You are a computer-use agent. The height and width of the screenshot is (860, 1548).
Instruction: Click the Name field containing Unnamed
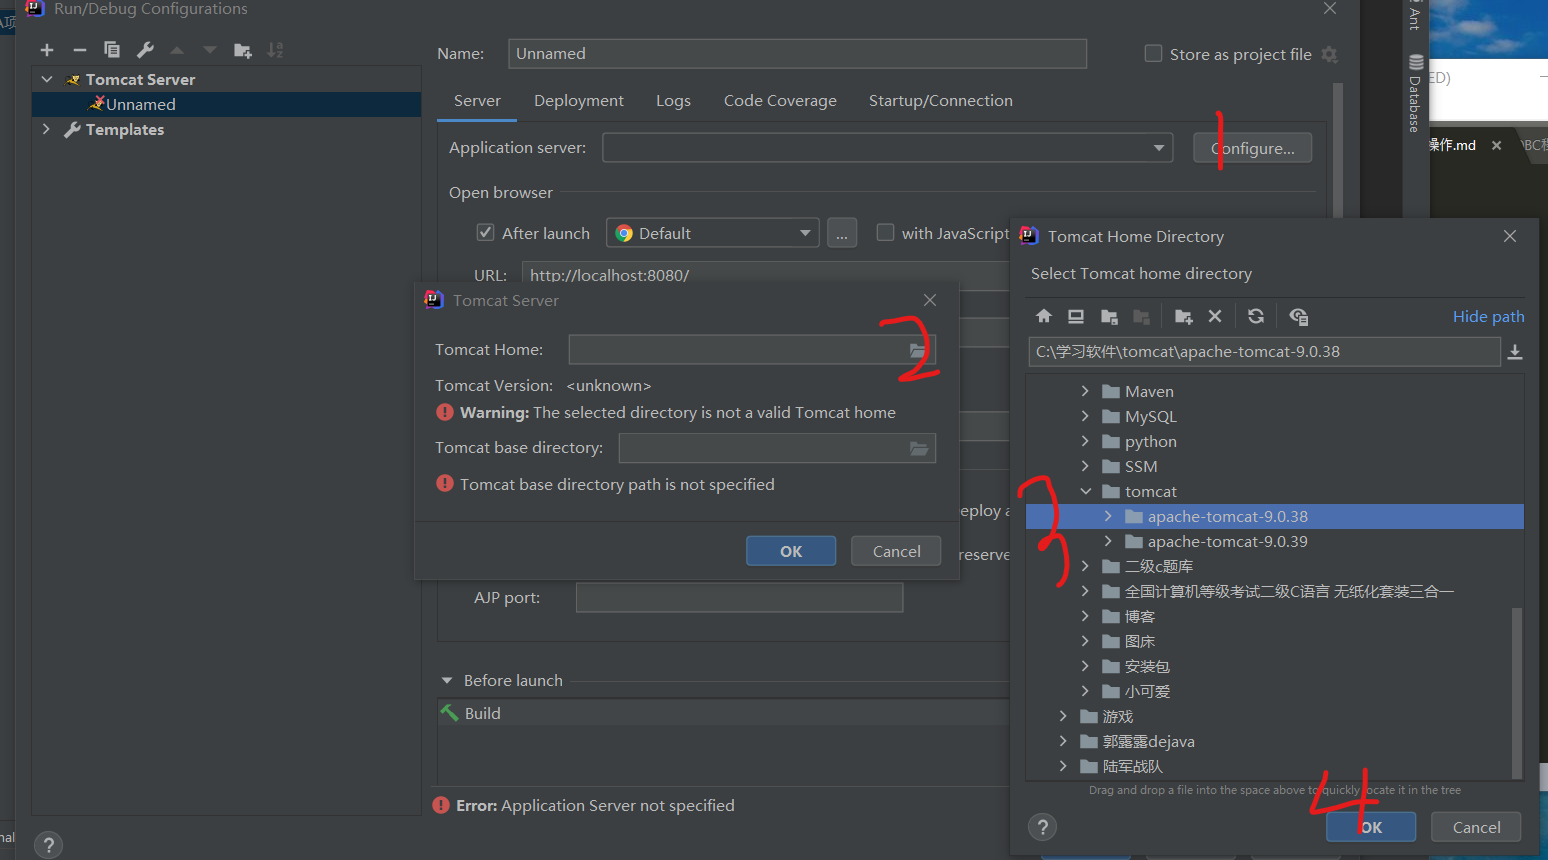tap(798, 54)
